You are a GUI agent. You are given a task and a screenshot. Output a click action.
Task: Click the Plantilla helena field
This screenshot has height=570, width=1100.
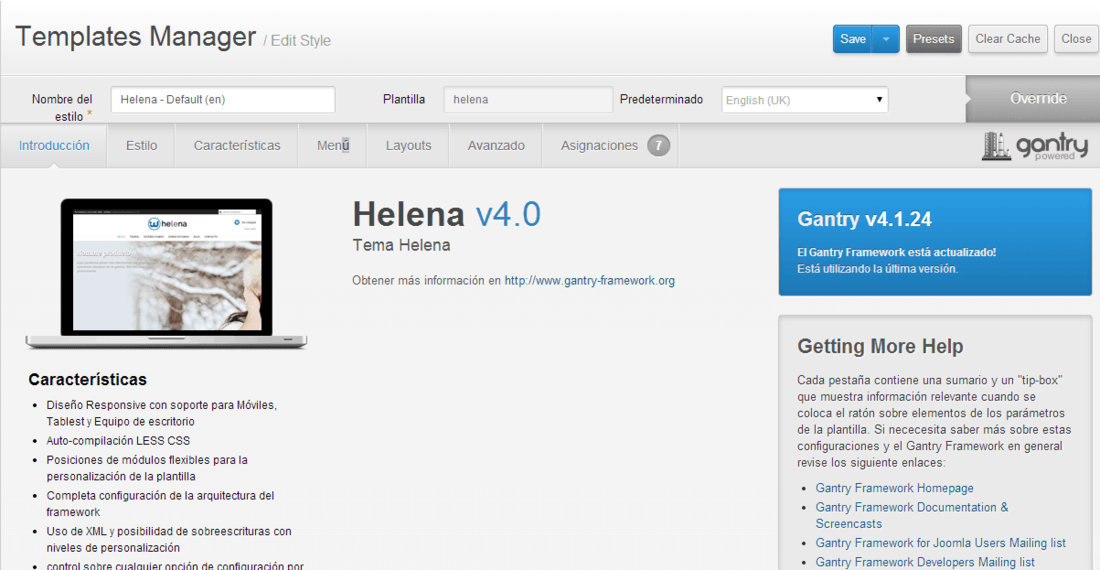528,100
